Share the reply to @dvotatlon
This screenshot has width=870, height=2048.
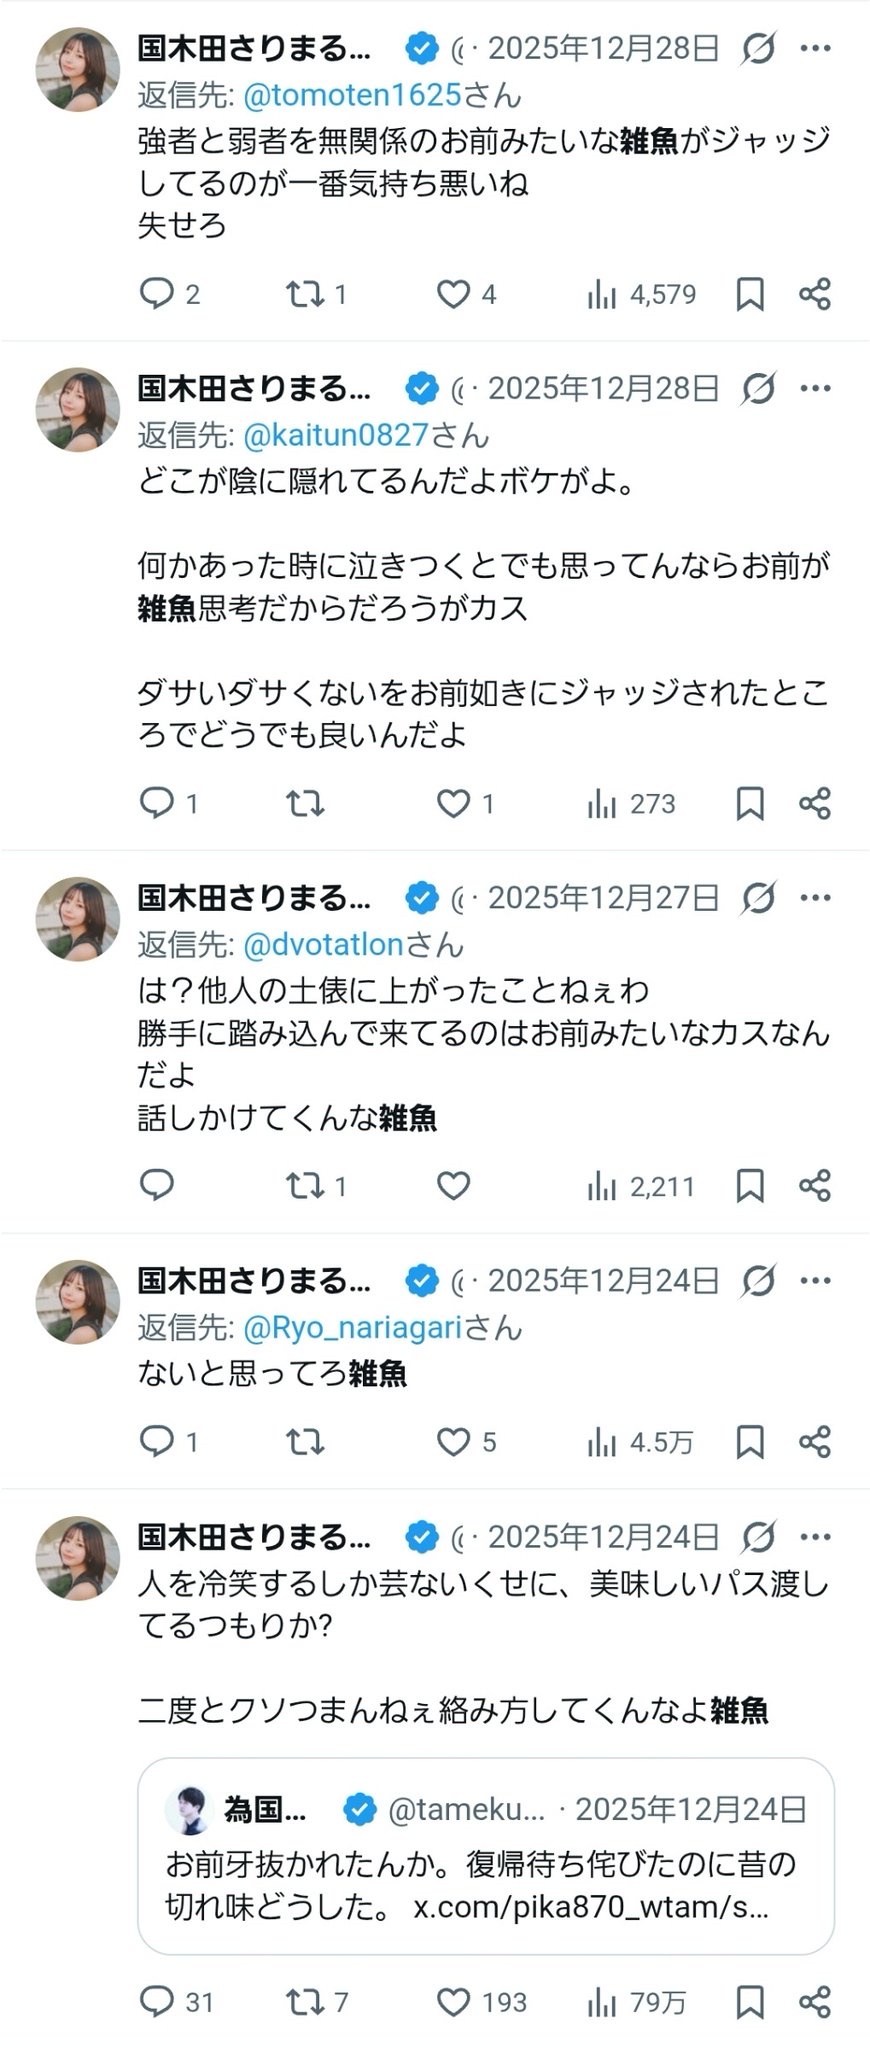(x=815, y=1186)
